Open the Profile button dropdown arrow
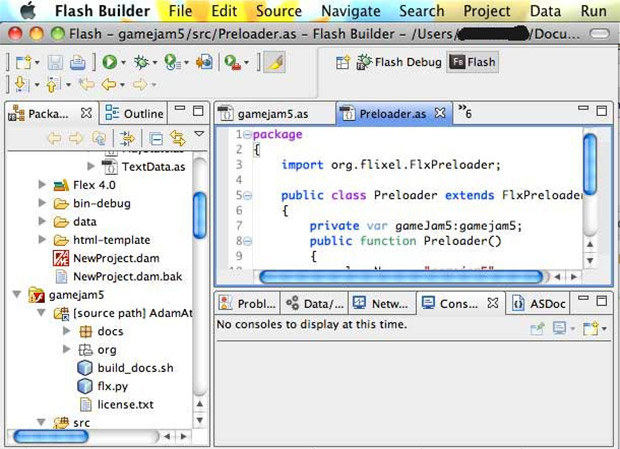The height and width of the screenshot is (449, 620). (186, 62)
